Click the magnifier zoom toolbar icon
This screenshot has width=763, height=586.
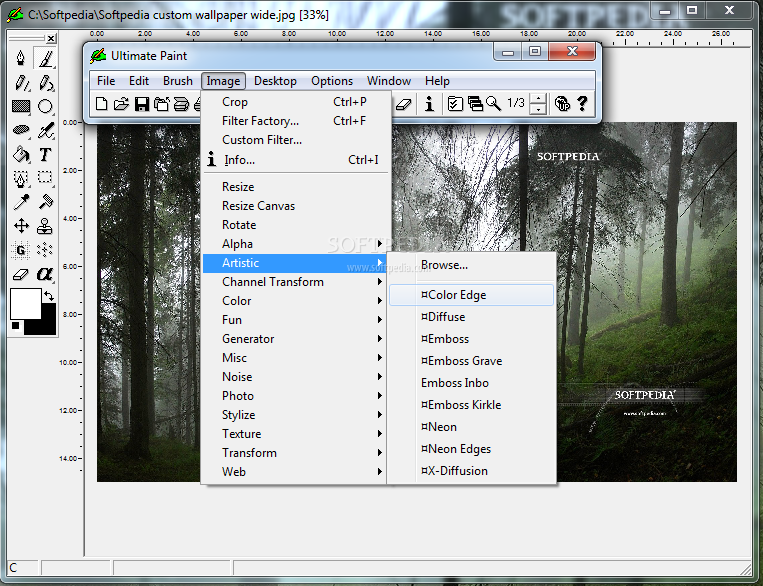[x=493, y=104]
